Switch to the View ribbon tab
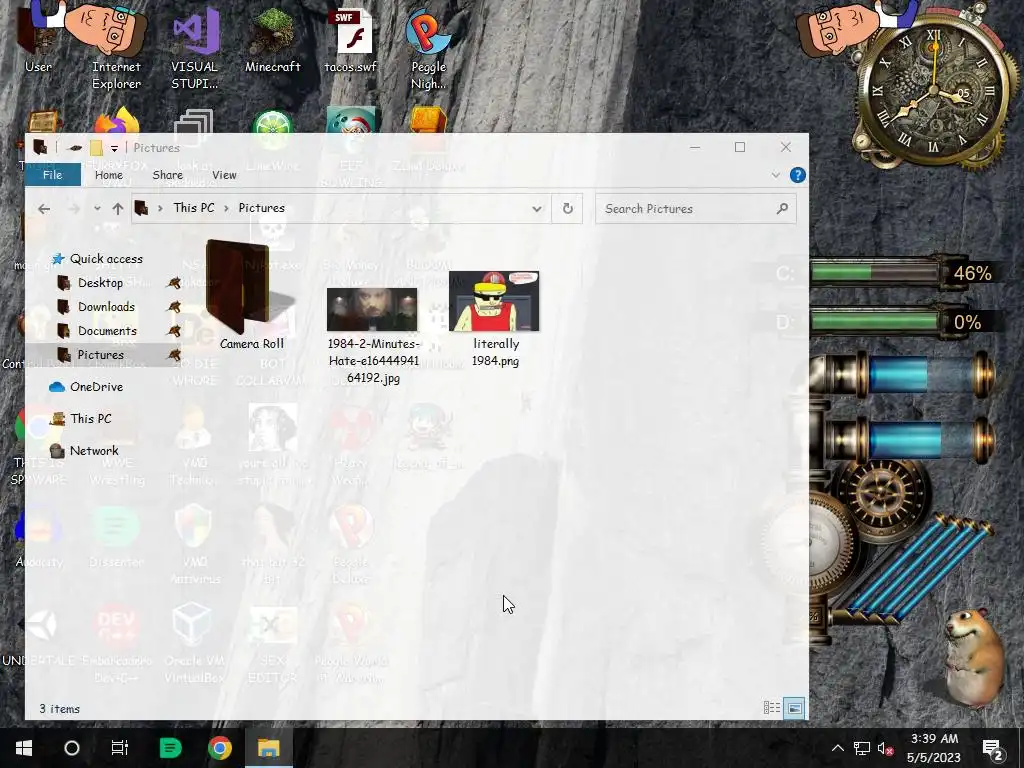 pos(224,175)
